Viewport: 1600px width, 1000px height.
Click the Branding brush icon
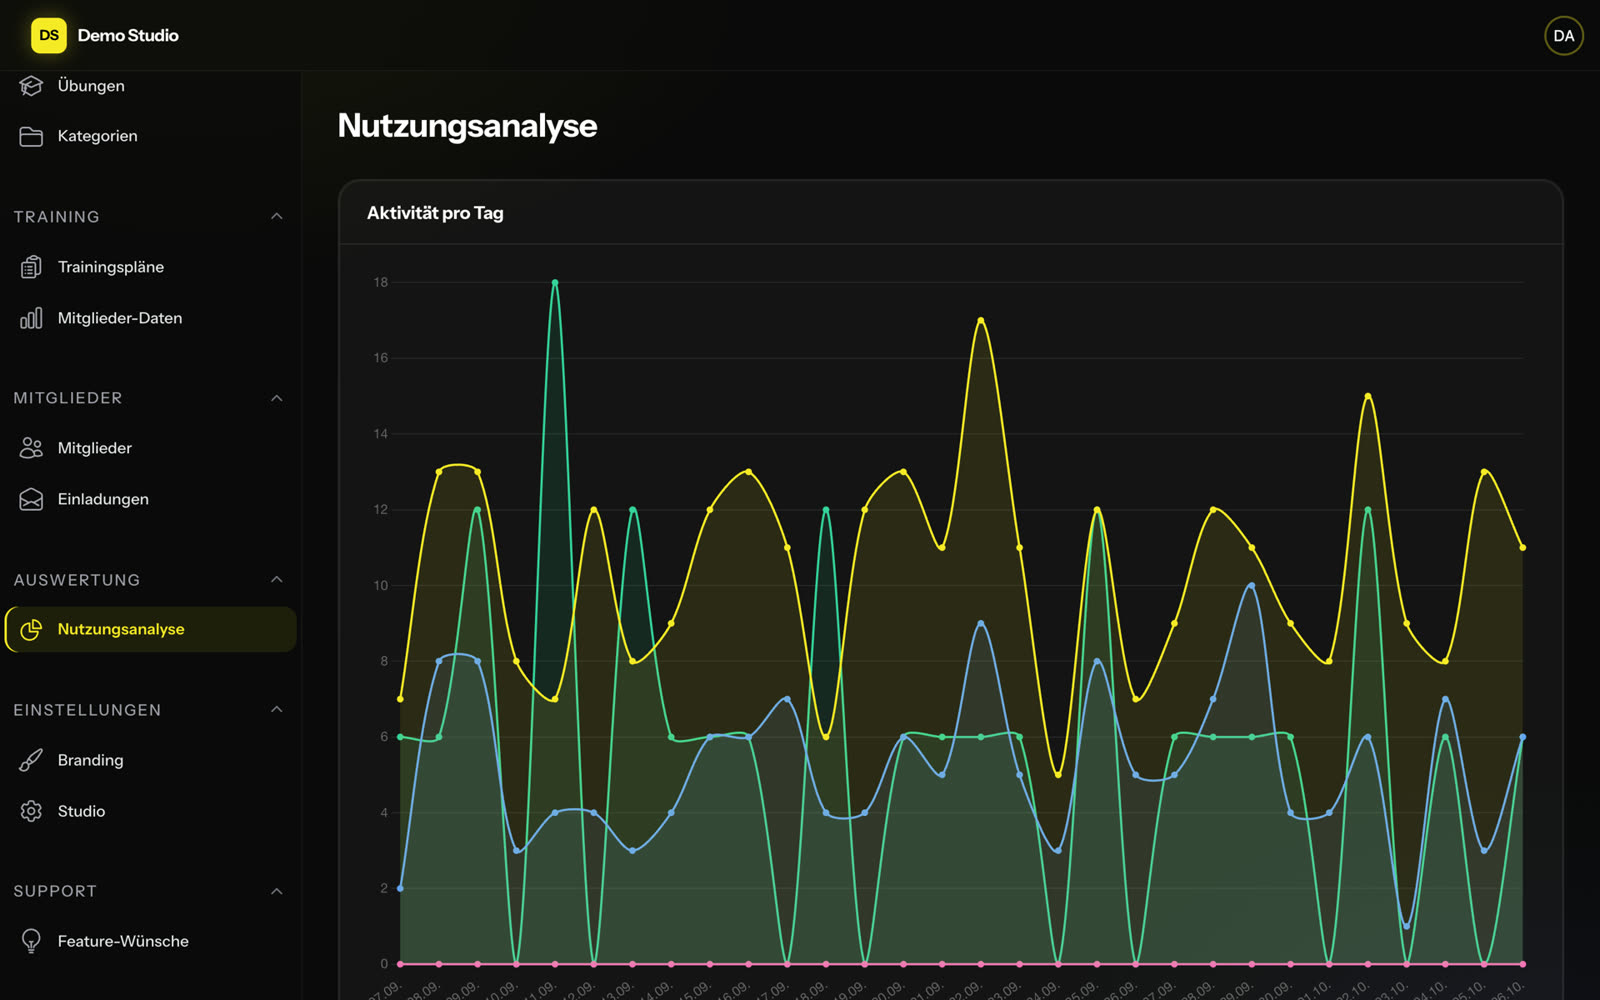(x=31, y=760)
